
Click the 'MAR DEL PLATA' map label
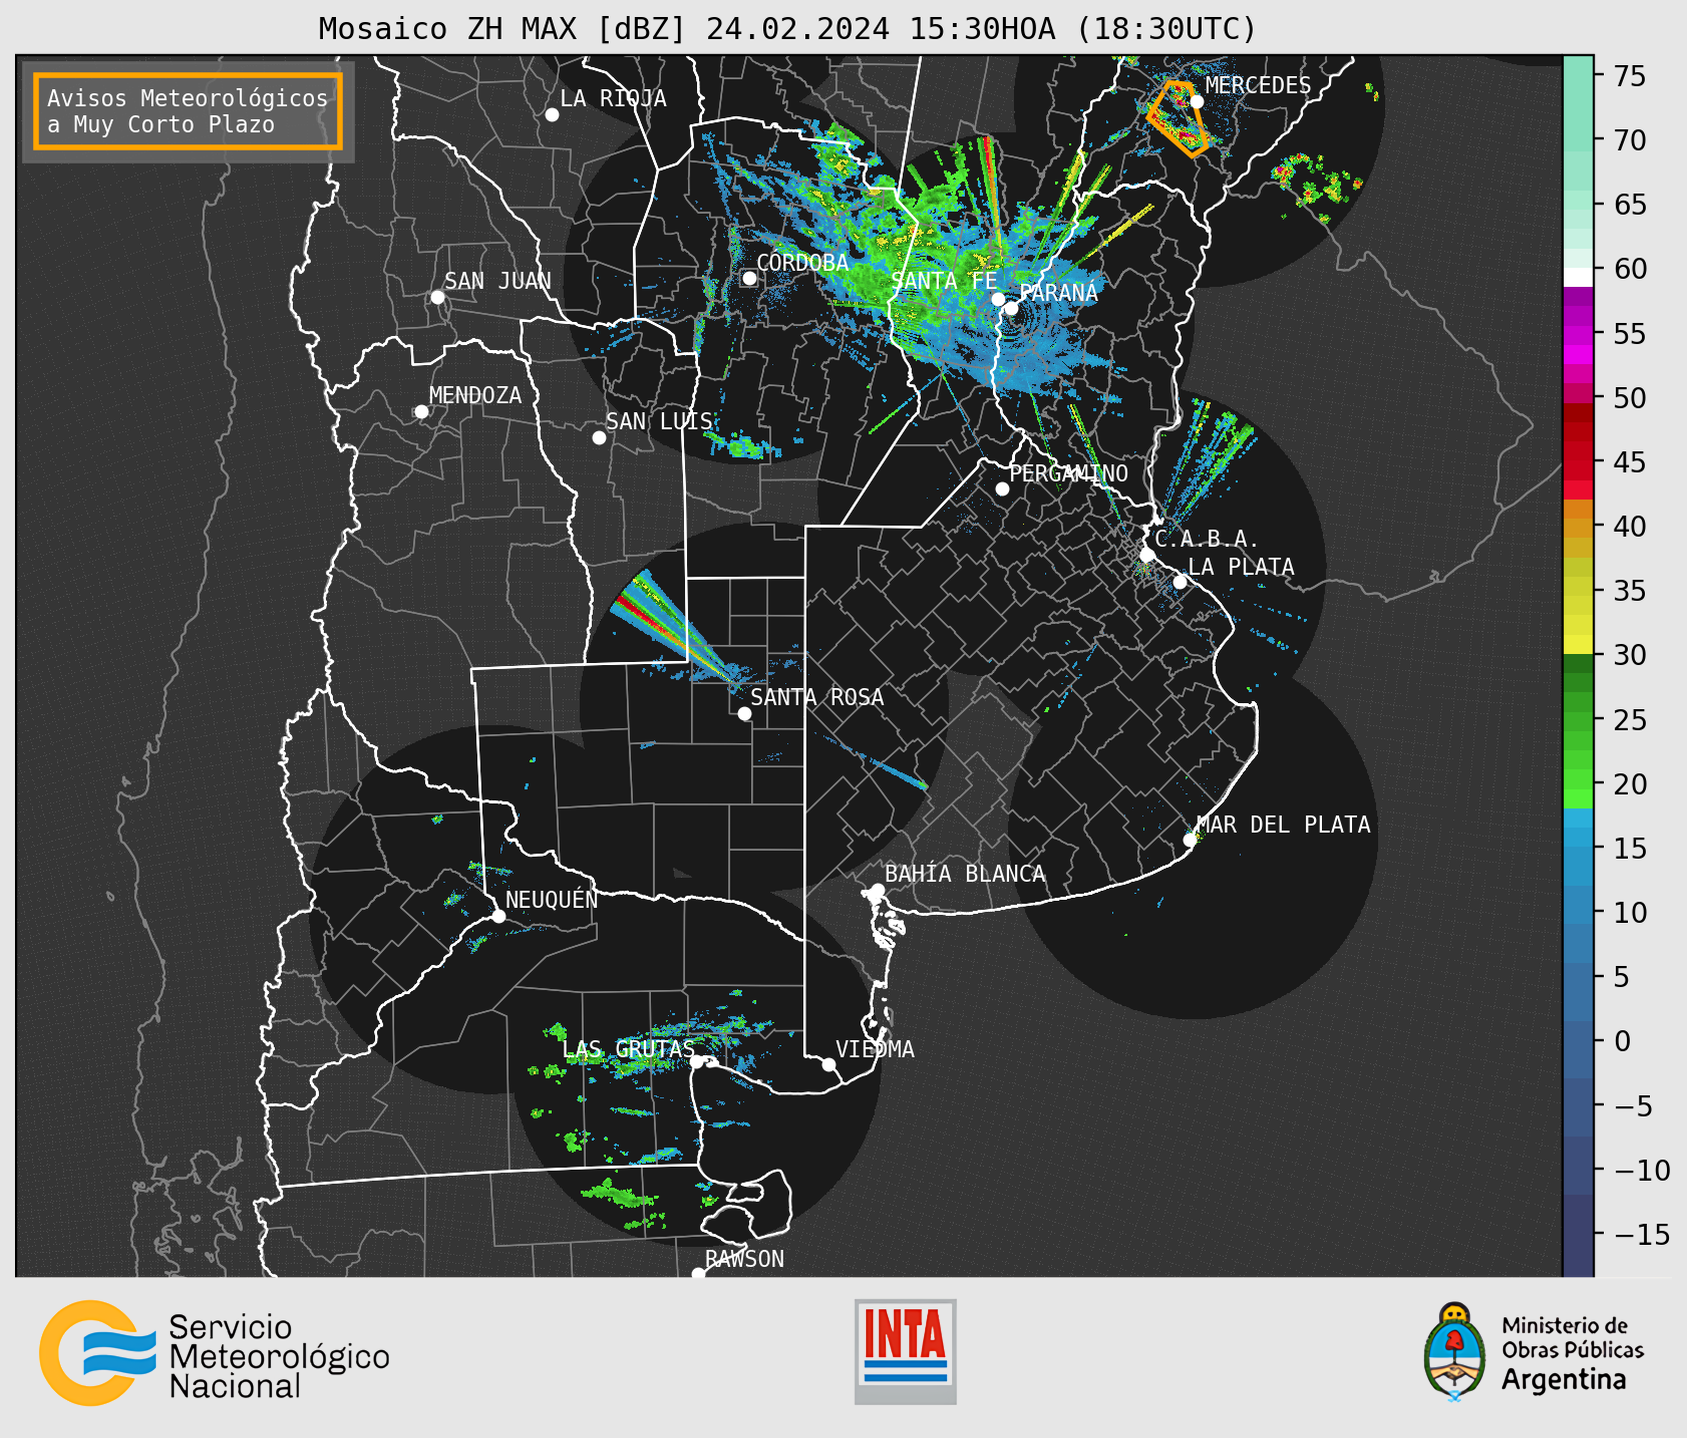coord(1284,825)
